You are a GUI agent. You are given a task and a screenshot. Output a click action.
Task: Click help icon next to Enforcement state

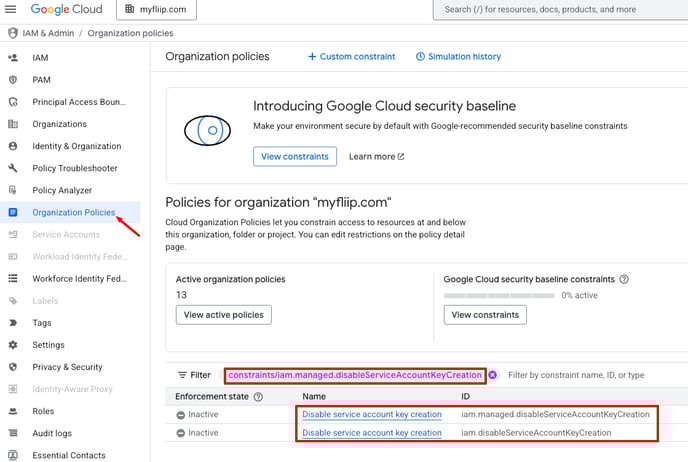click(x=258, y=397)
